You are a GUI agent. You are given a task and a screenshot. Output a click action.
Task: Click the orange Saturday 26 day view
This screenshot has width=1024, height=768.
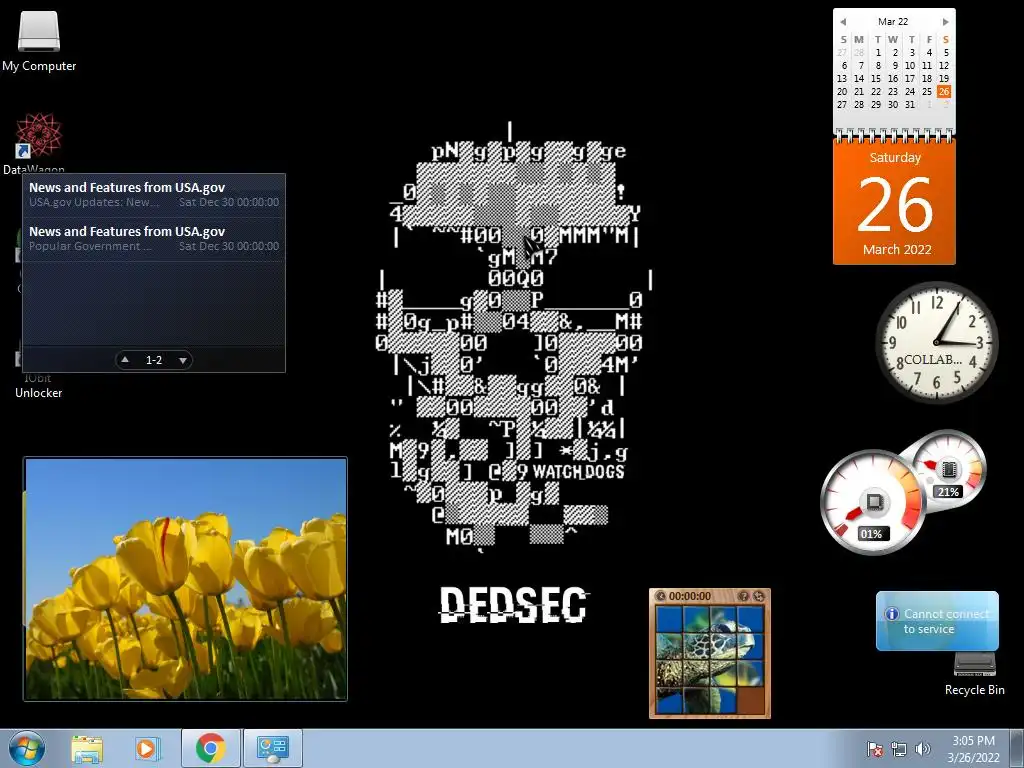[x=894, y=202]
